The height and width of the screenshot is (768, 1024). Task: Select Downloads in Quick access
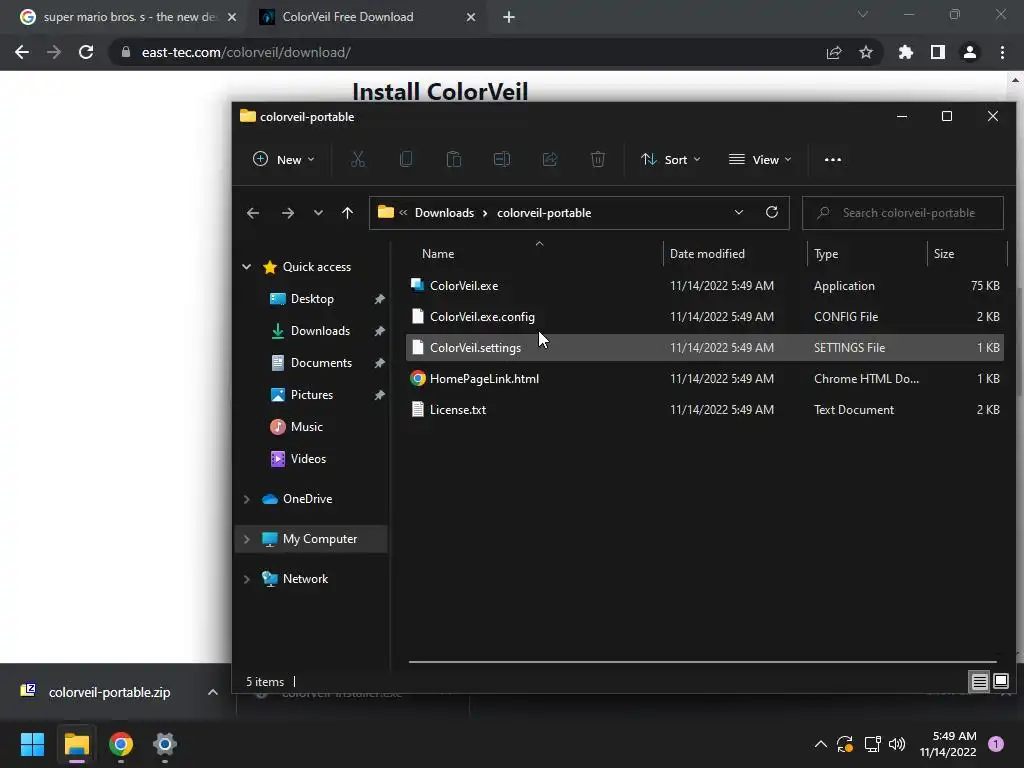[x=320, y=330]
